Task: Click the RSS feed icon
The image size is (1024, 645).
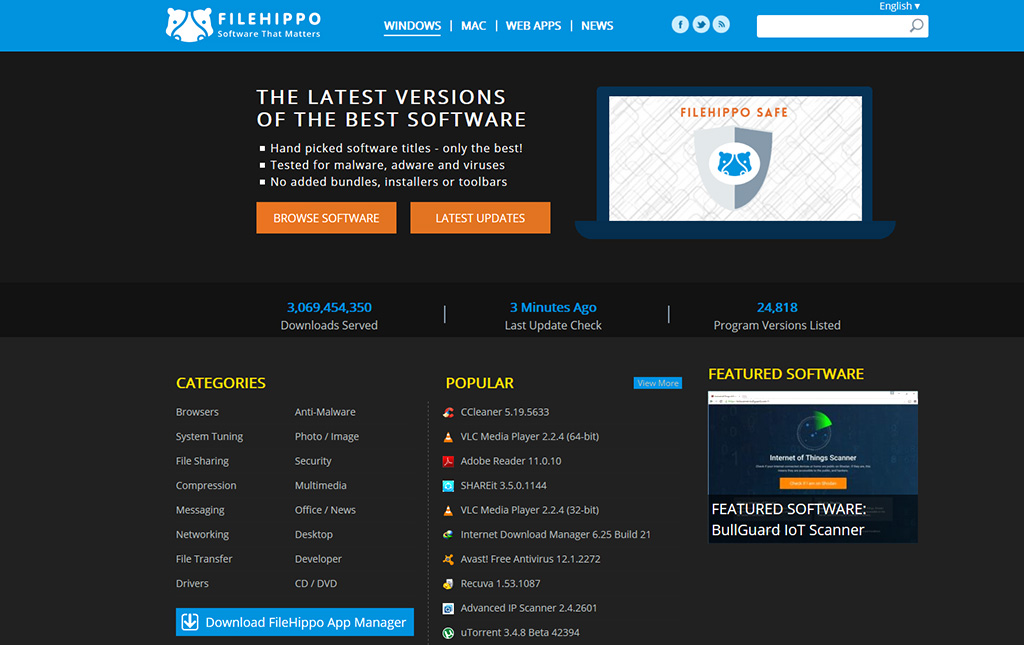Action: point(721,23)
